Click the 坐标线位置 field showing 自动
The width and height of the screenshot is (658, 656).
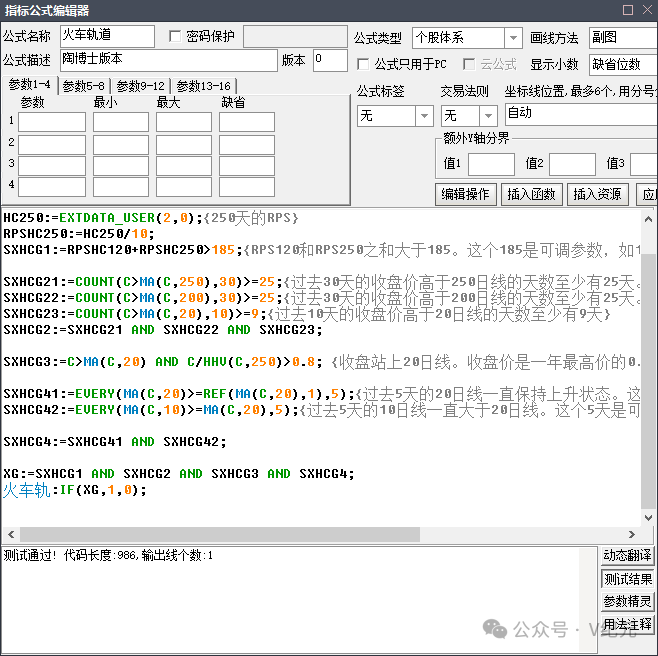pyautogui.click(x=582, y=114)
